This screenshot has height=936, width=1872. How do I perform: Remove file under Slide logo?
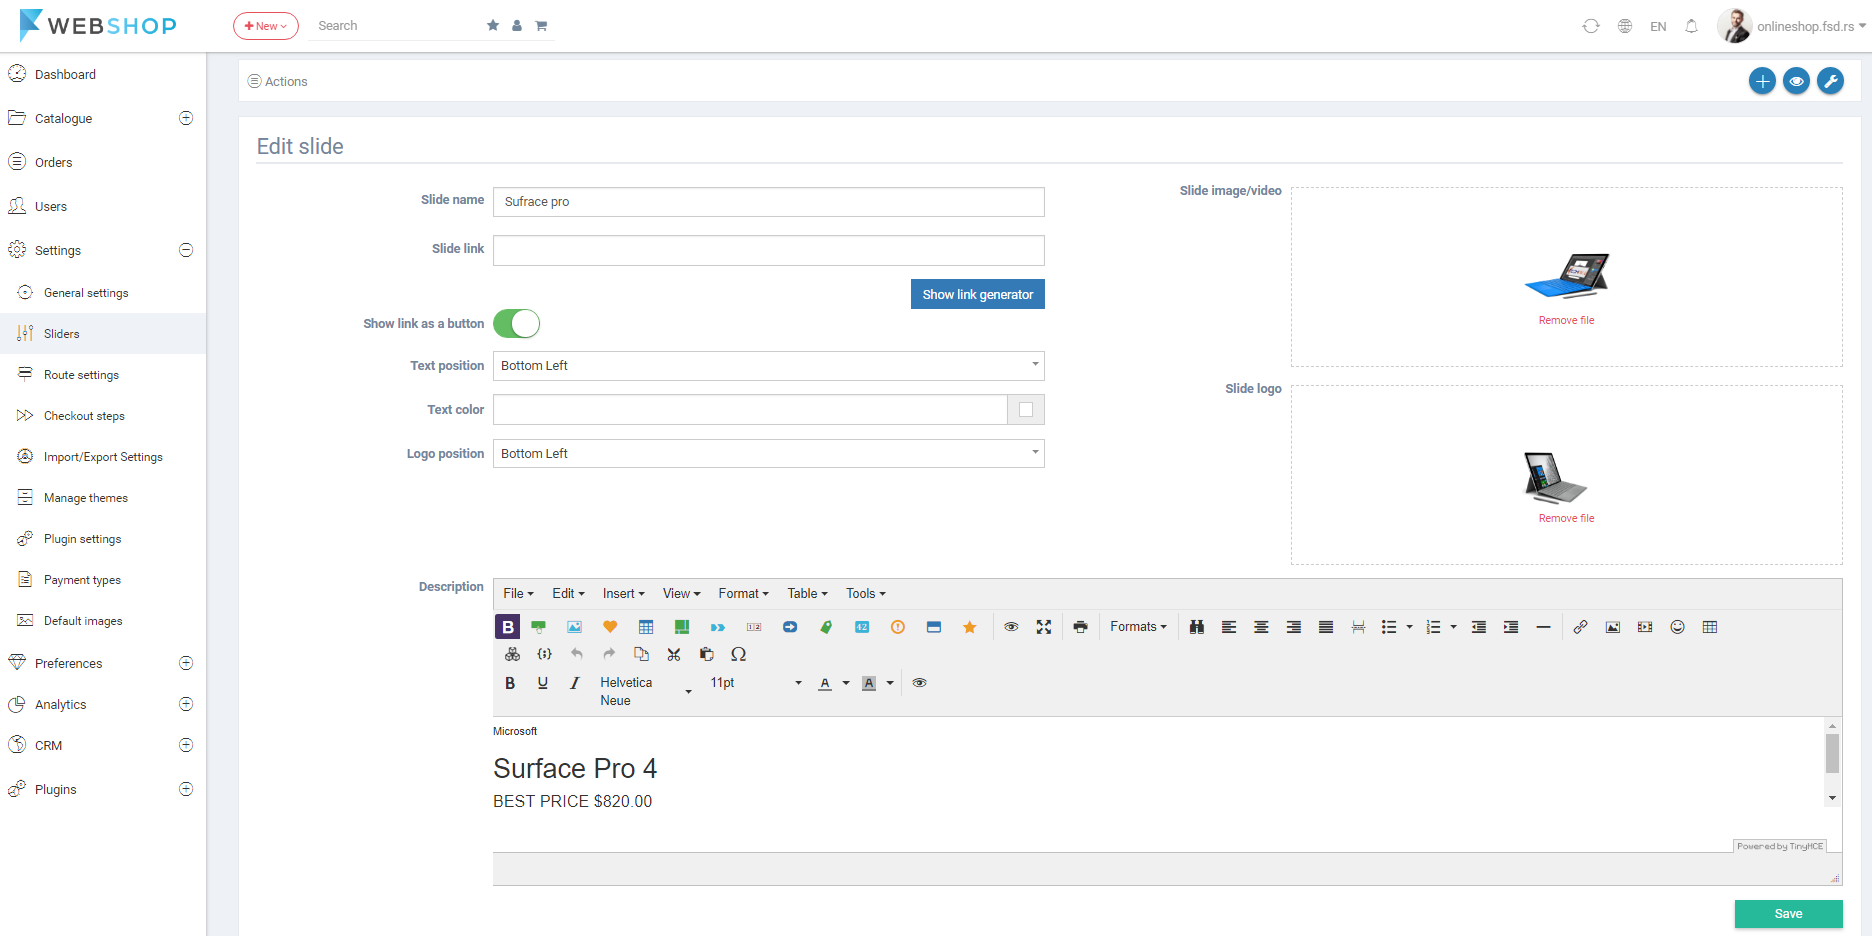point(1566,518)
